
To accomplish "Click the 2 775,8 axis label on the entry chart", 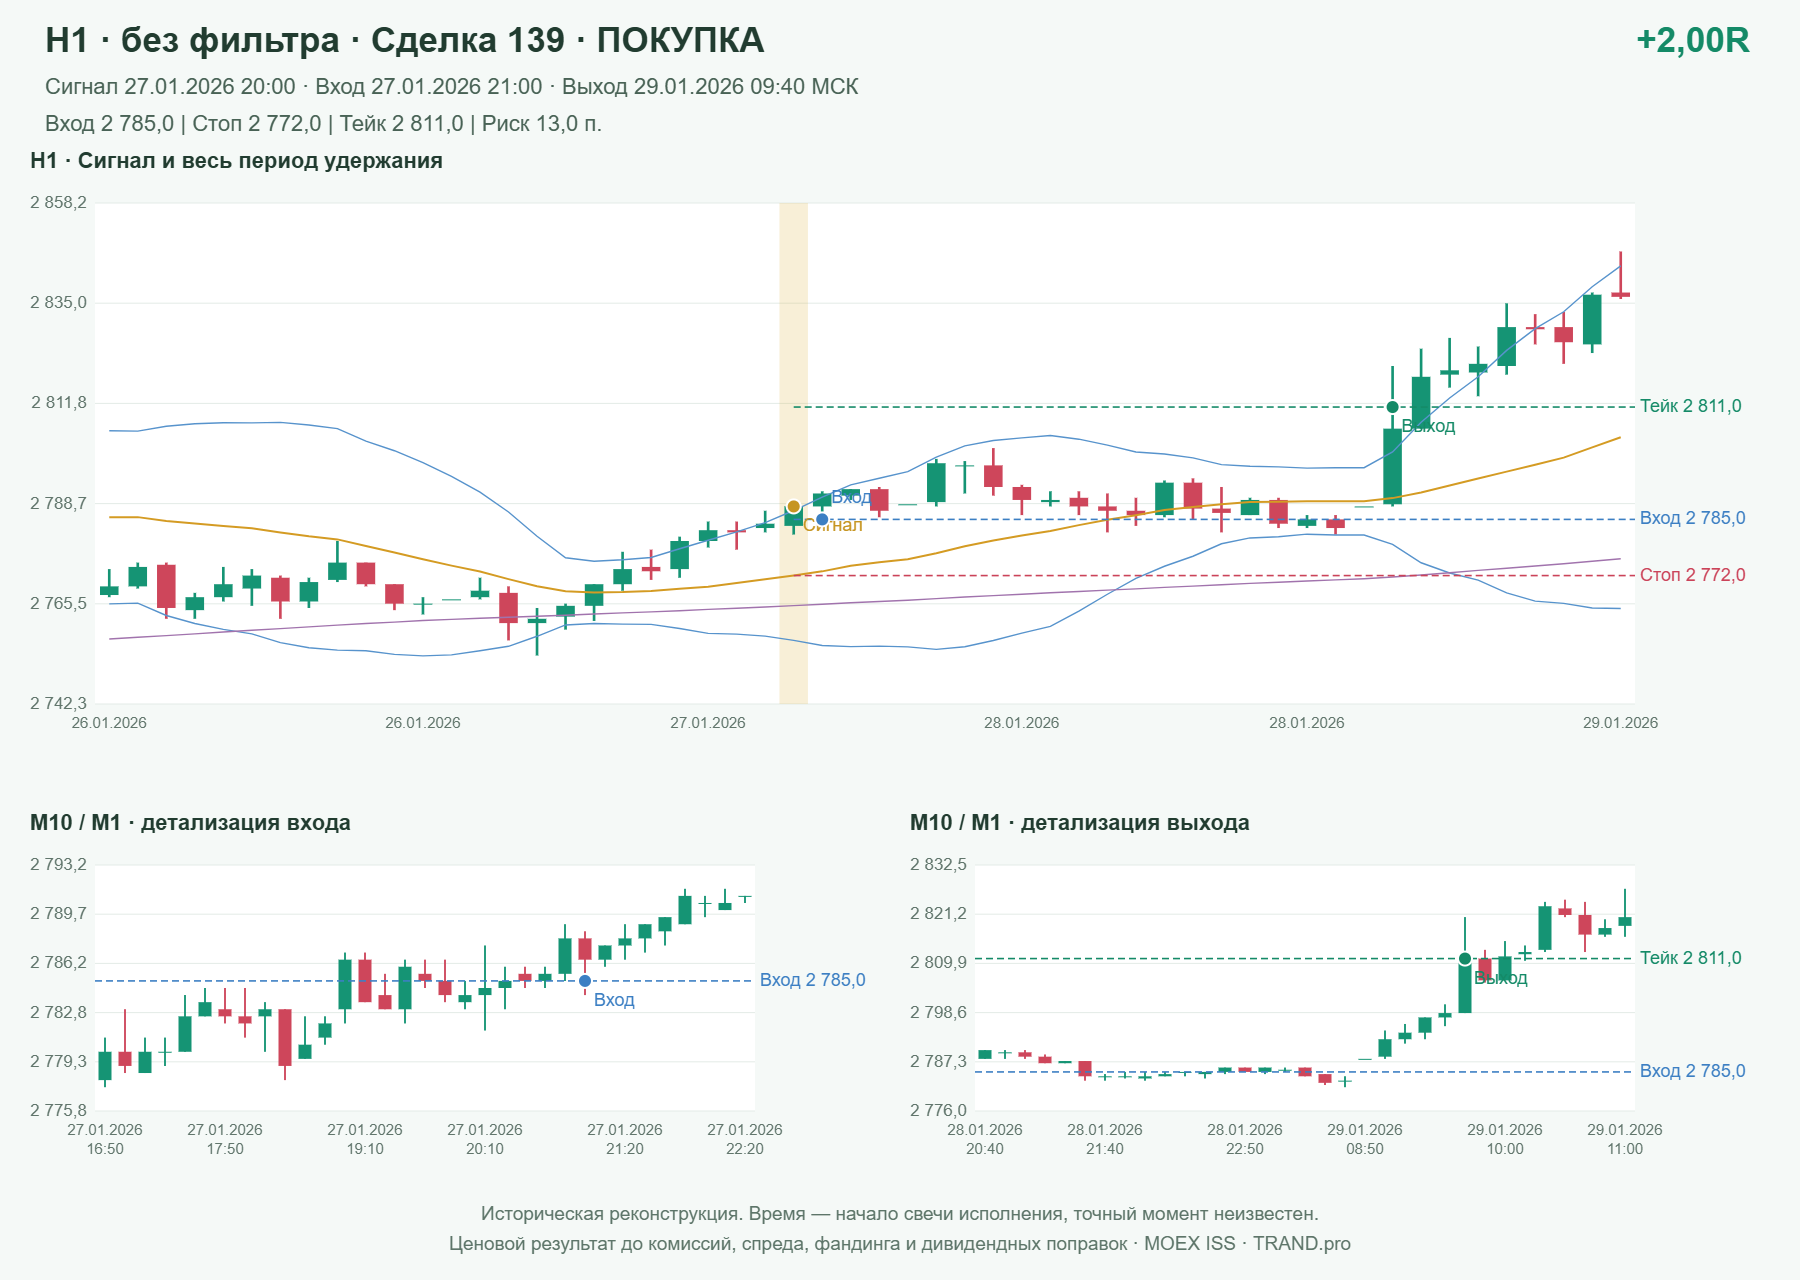I will point(58,1110).
